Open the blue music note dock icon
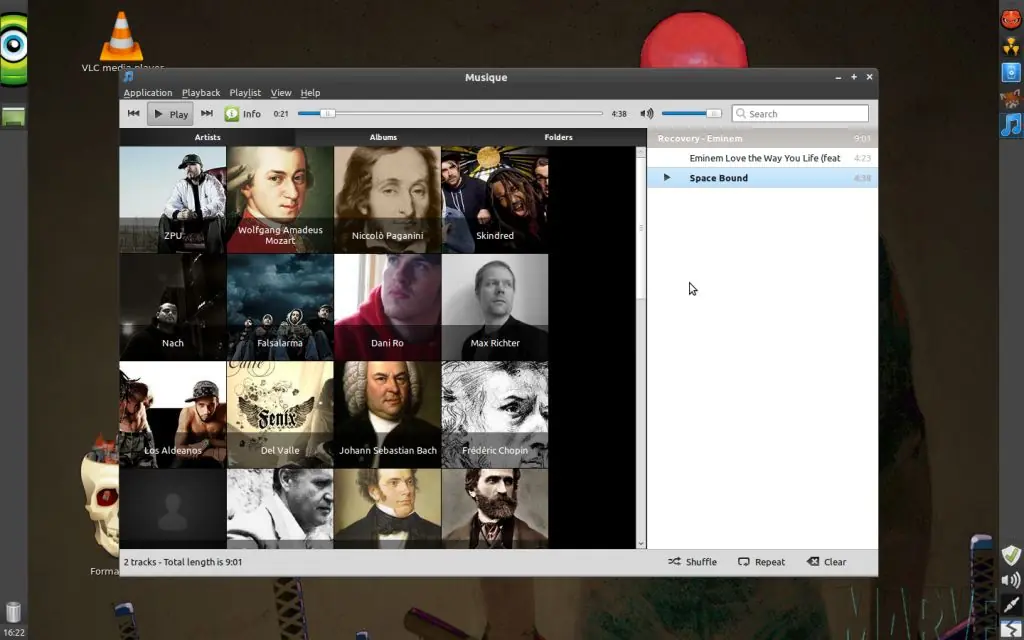Image resolution: width=1024 pixels, height=640 pixels. pos(1011,125)
